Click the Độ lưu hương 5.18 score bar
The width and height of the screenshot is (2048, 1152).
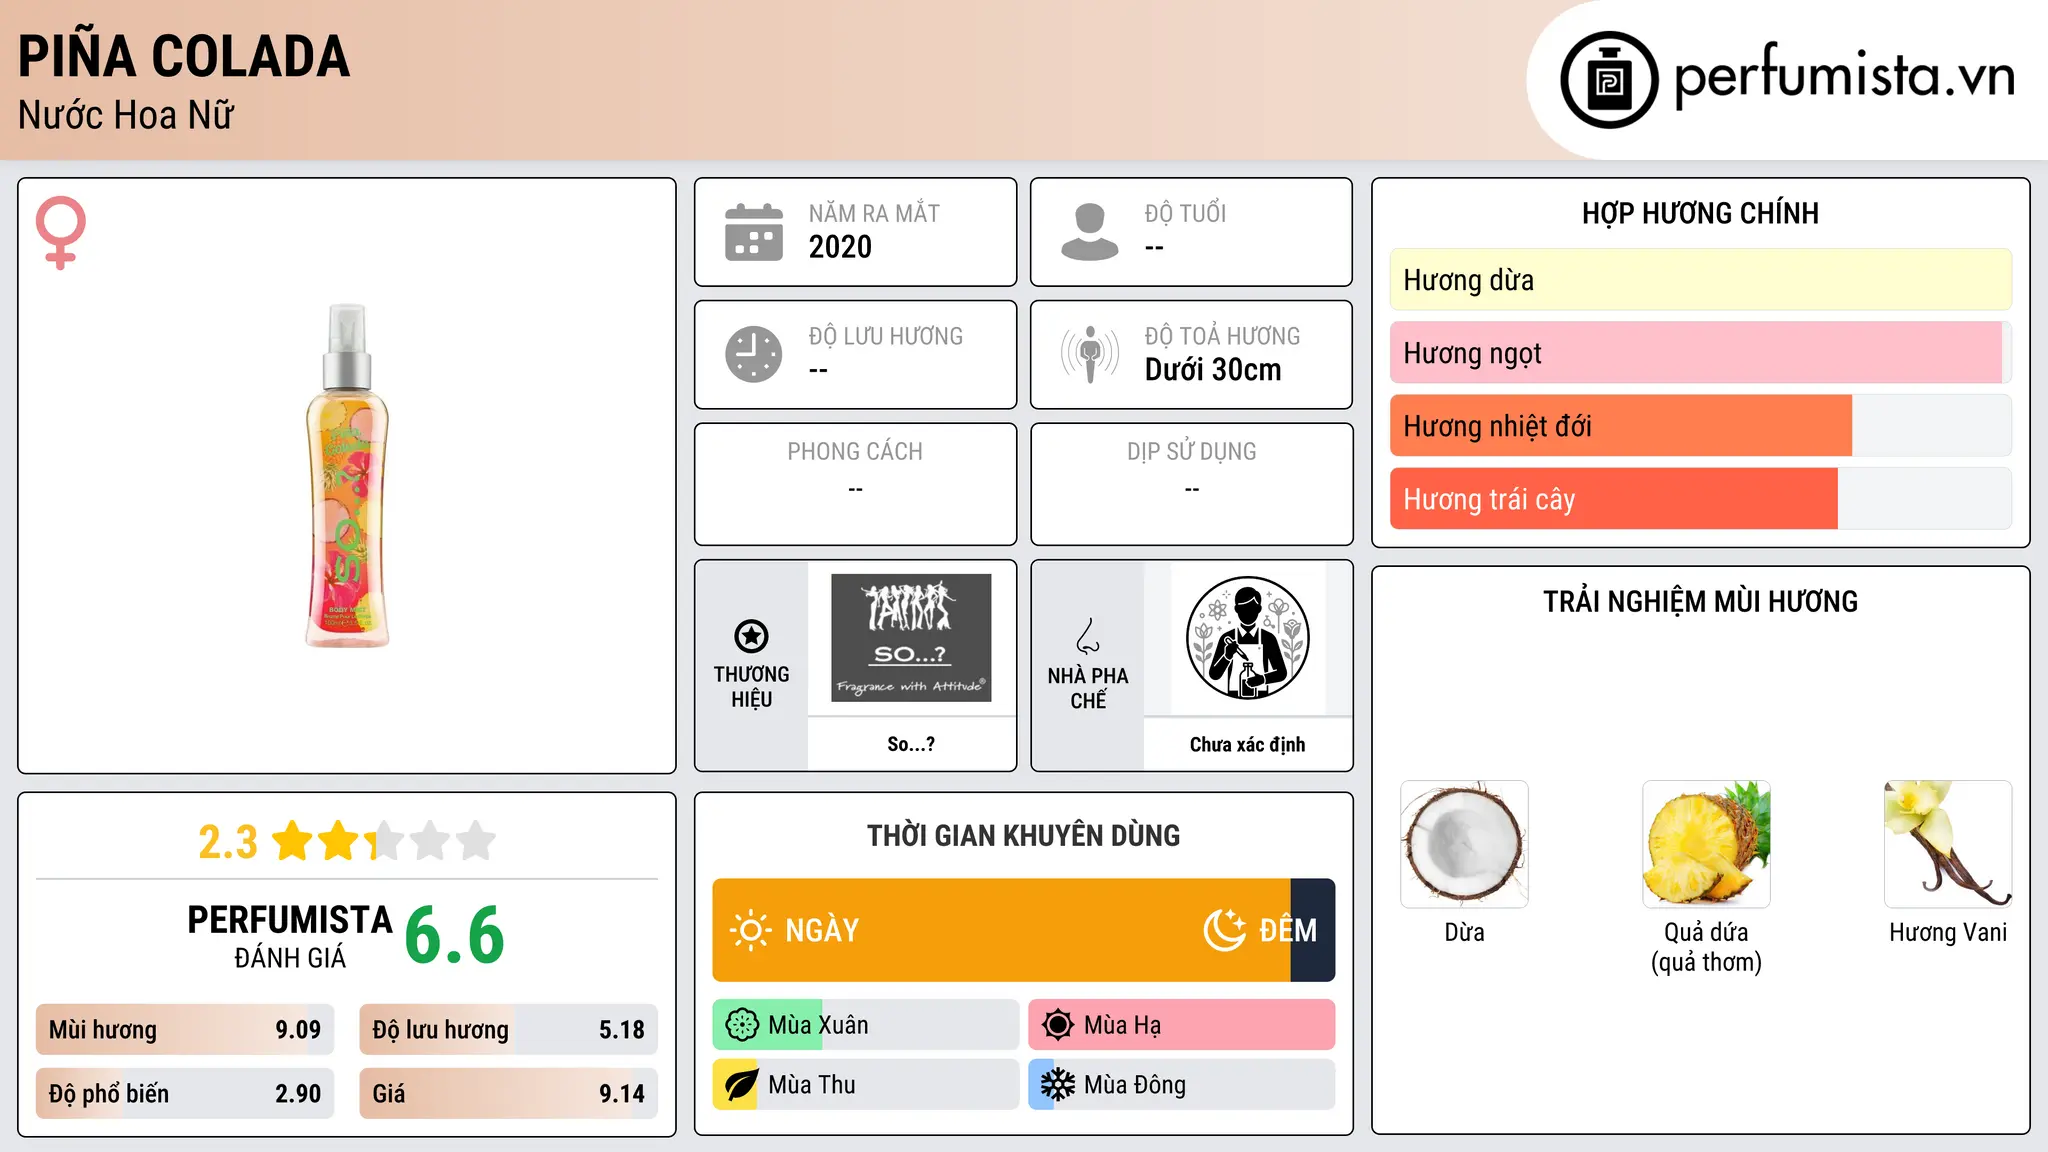509,1030
